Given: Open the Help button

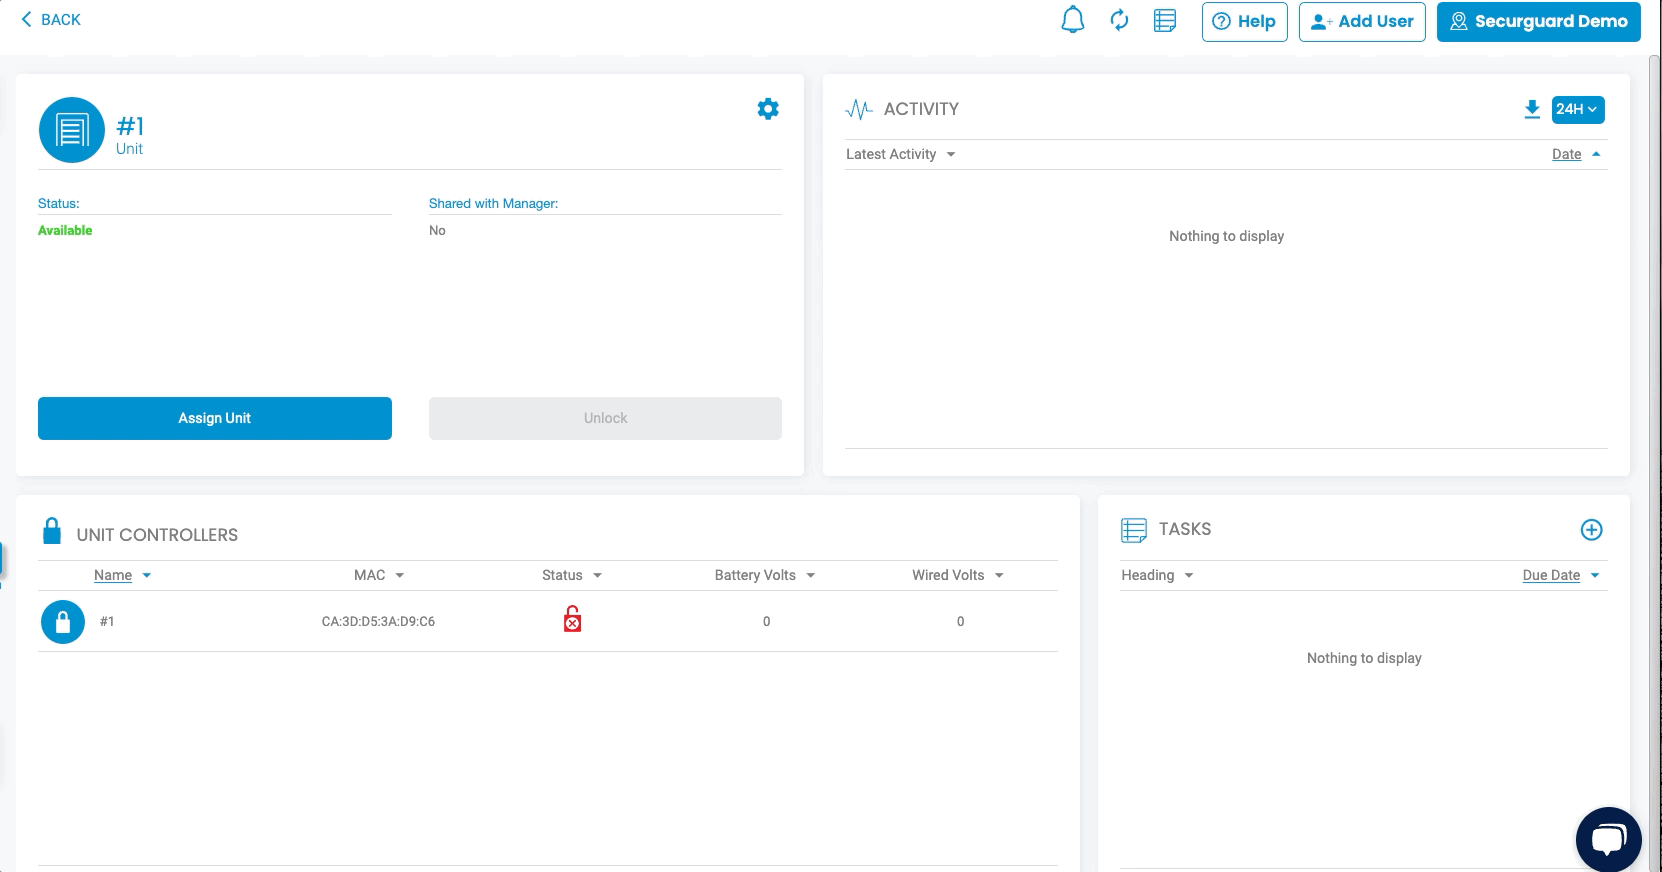Looking at the screenshot, I should click(x=1244, y=21).
